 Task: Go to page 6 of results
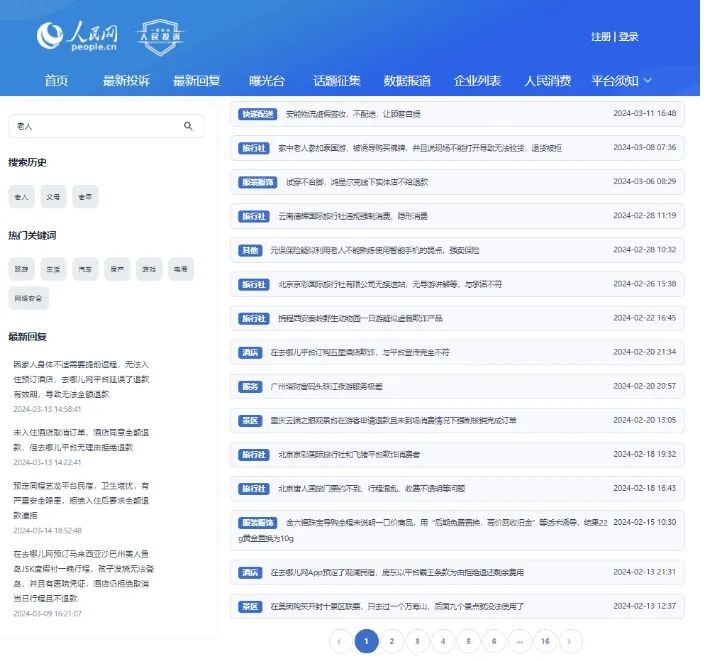pyautogui.click(x=494, y=641)
